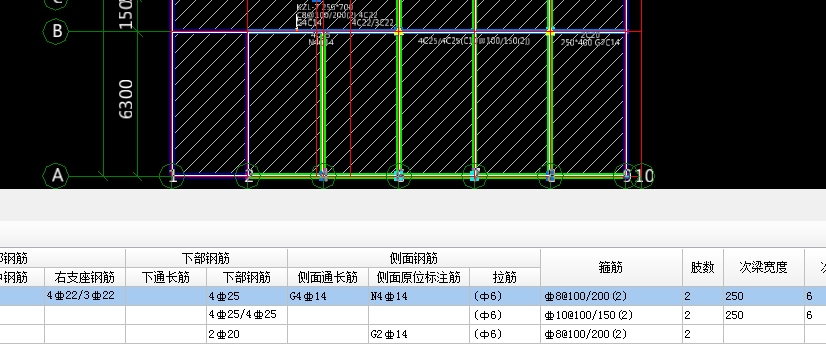Click the 下通长筋 column header

166,277
